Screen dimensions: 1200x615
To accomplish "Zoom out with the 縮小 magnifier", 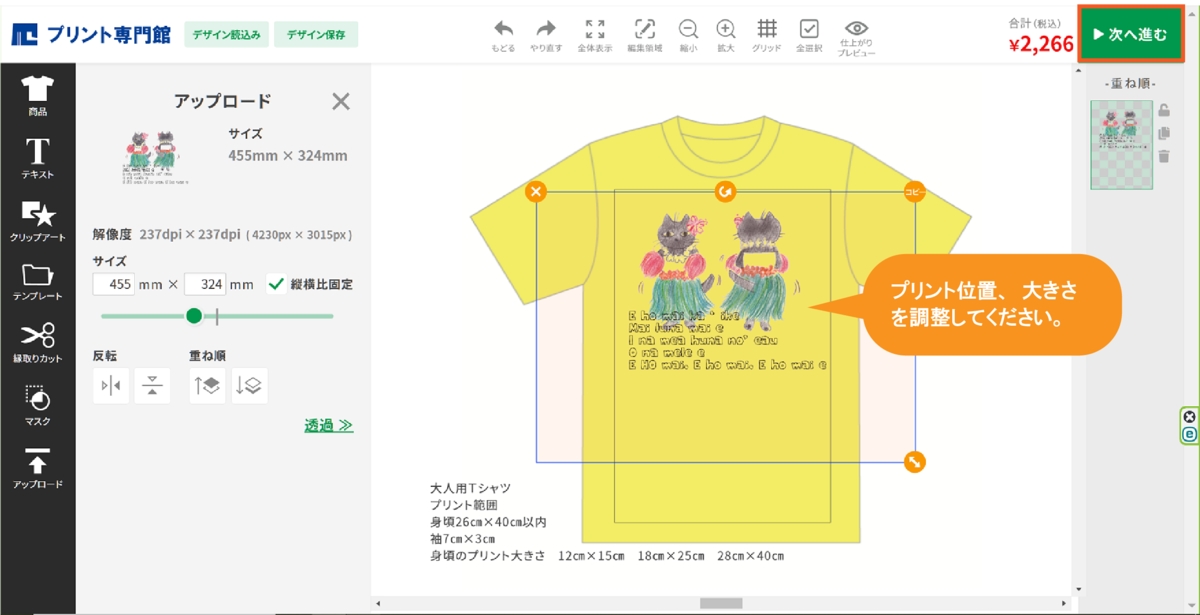I will [688, 35].
